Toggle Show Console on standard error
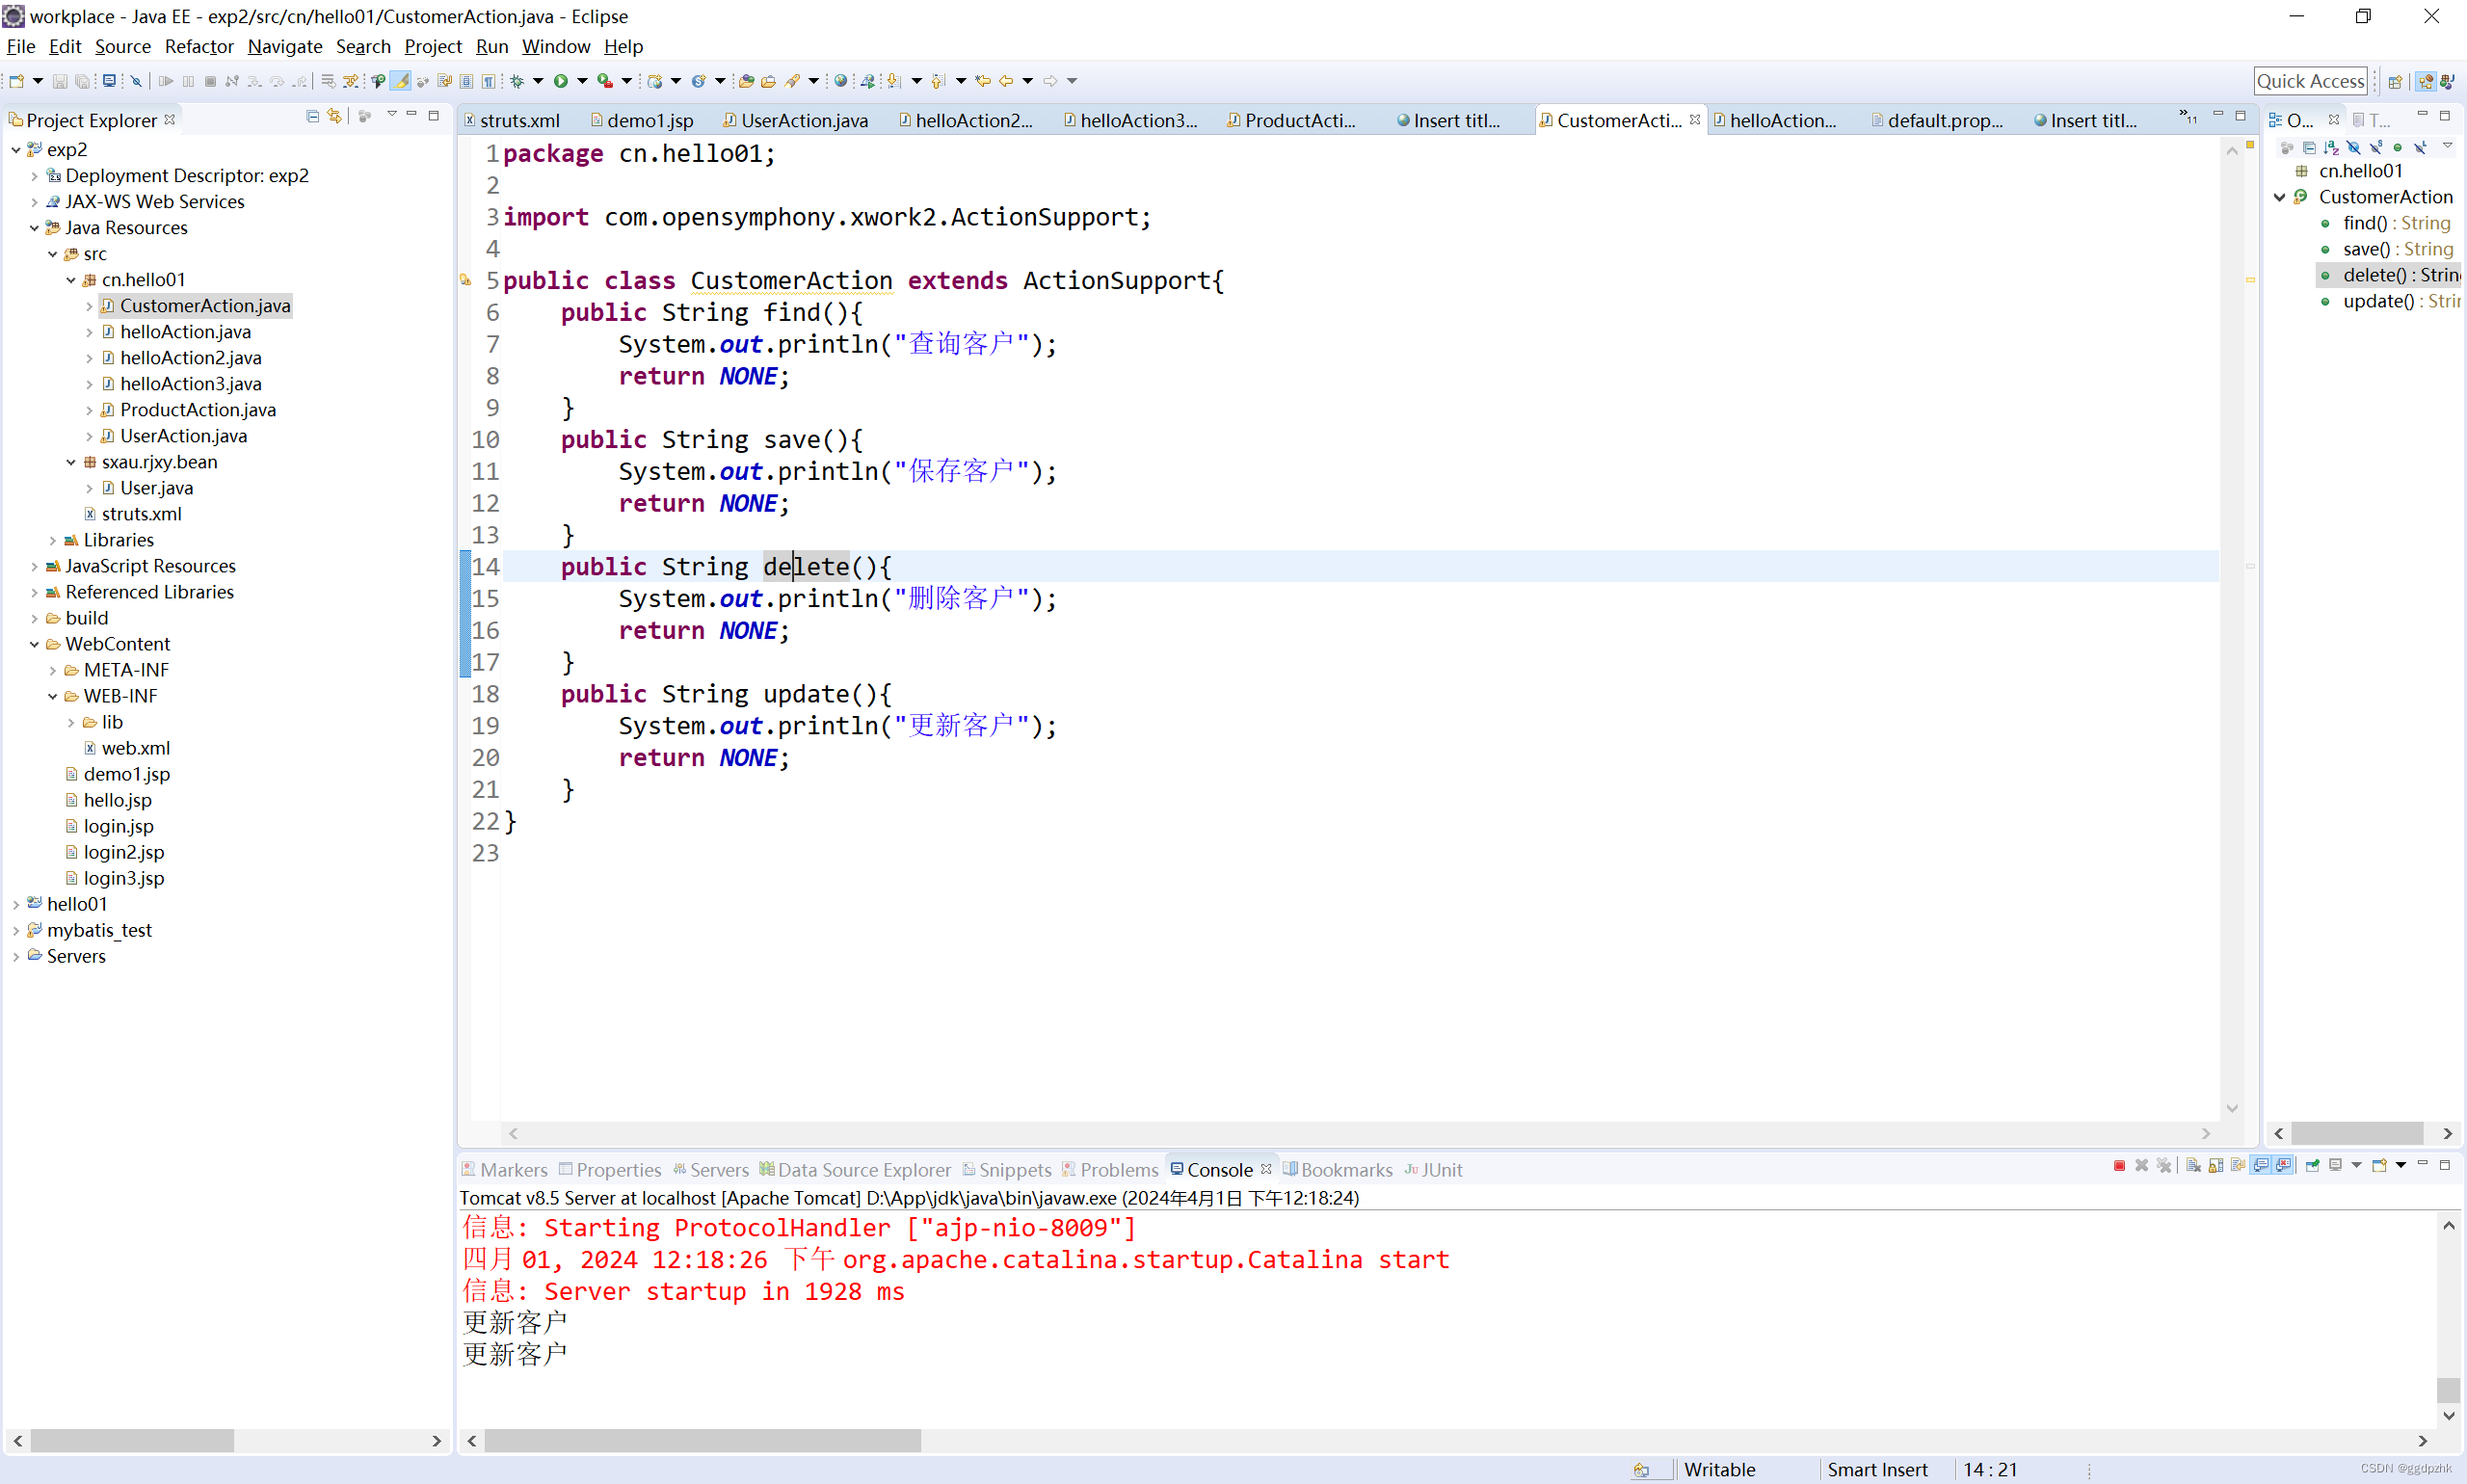Viewport: 2467px width, 1484px height. coord(2283,1166)
